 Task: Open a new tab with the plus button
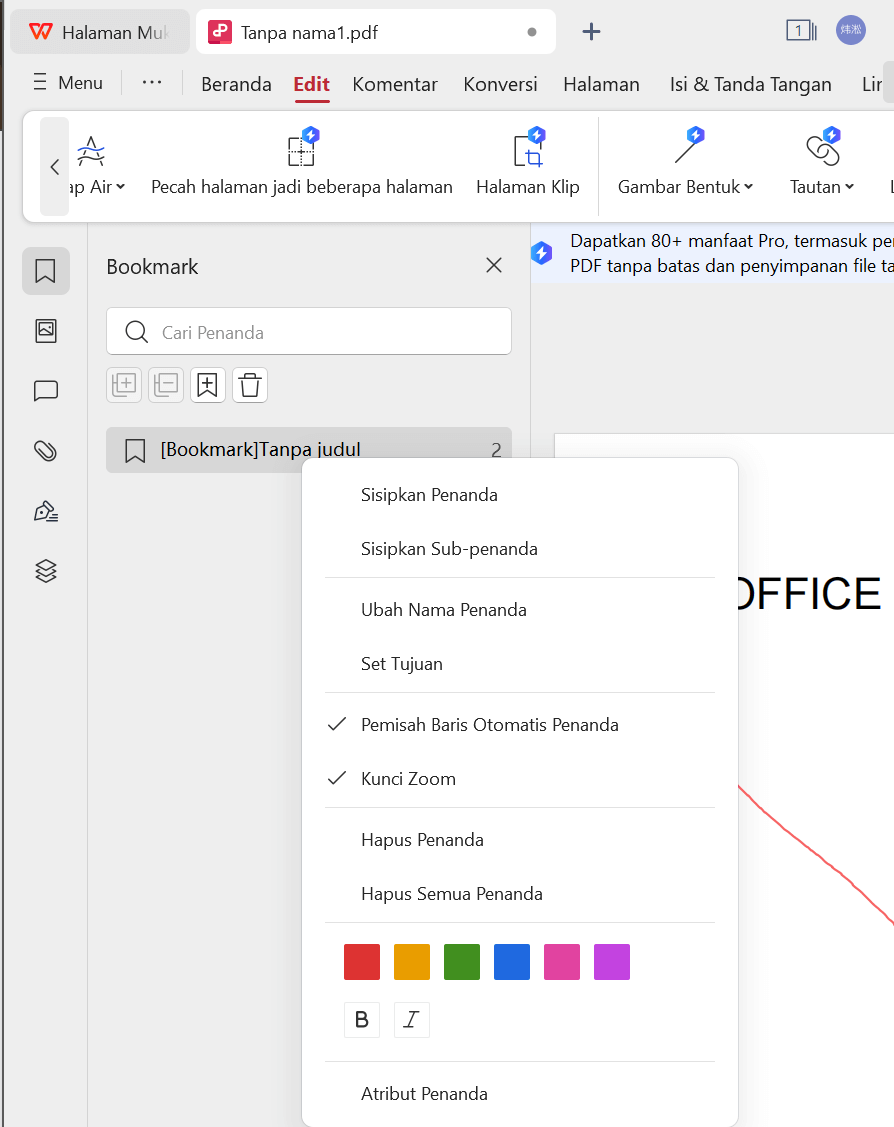click(x=591, y=31)
